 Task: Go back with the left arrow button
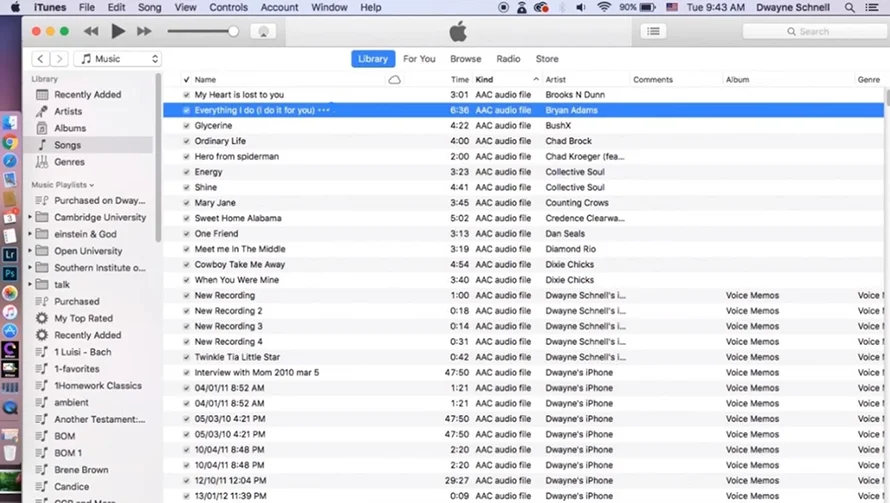[40, 58]
